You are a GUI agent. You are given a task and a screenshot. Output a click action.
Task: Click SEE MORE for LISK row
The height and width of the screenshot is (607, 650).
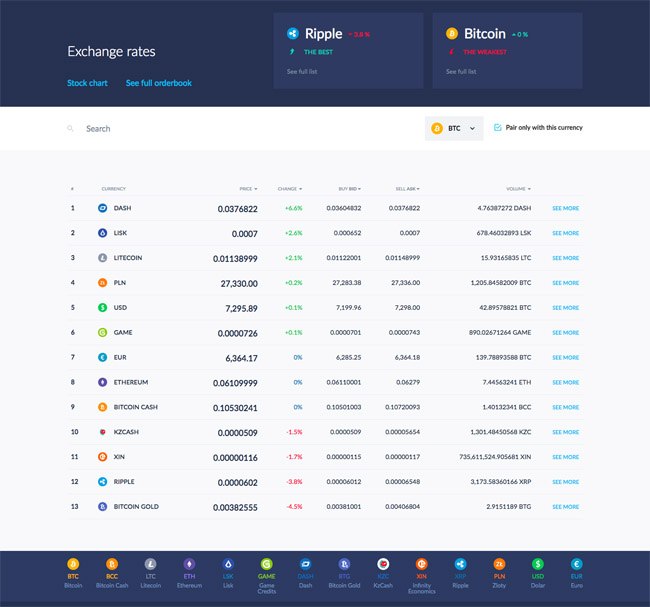click(x=565, y=233)
